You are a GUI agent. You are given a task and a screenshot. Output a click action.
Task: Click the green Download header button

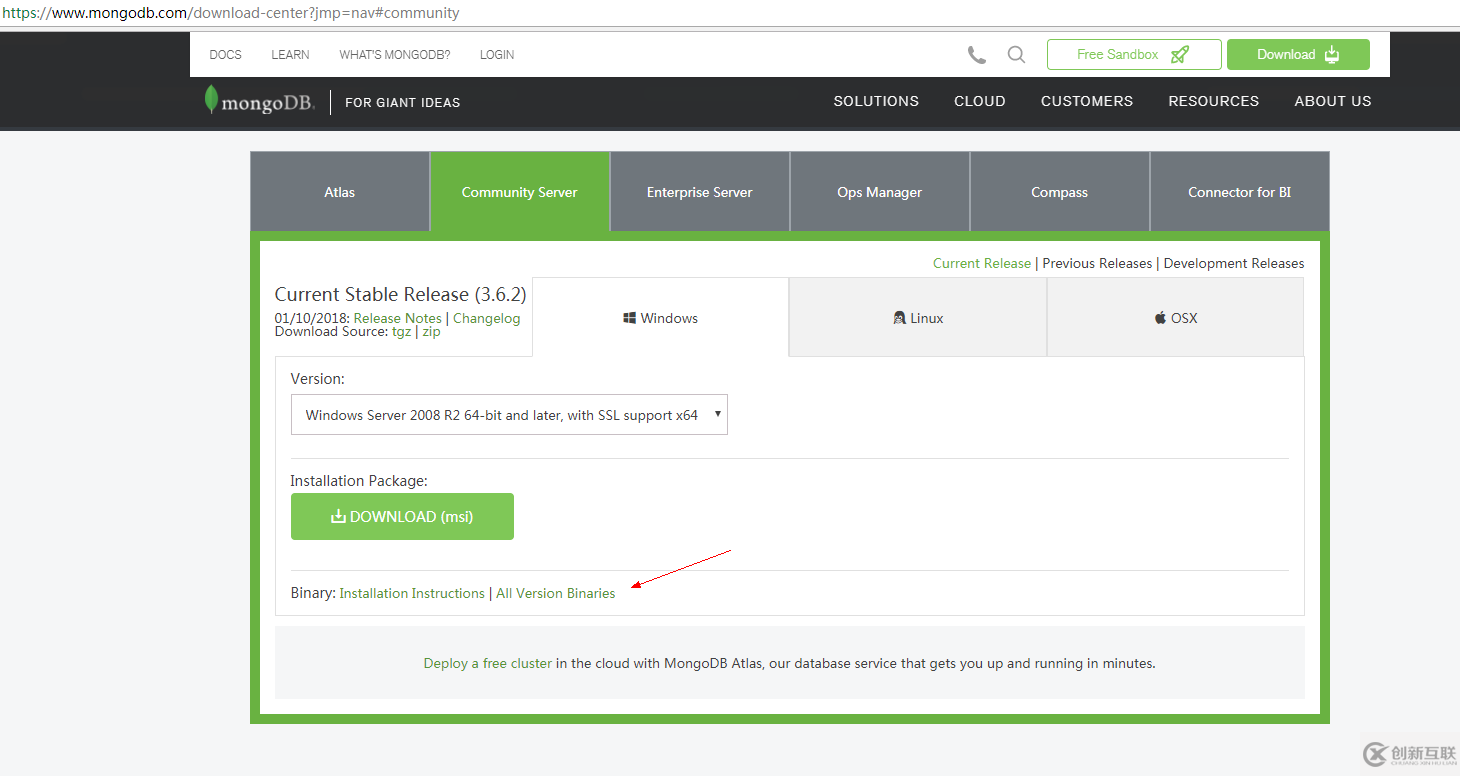point(1298,55)
